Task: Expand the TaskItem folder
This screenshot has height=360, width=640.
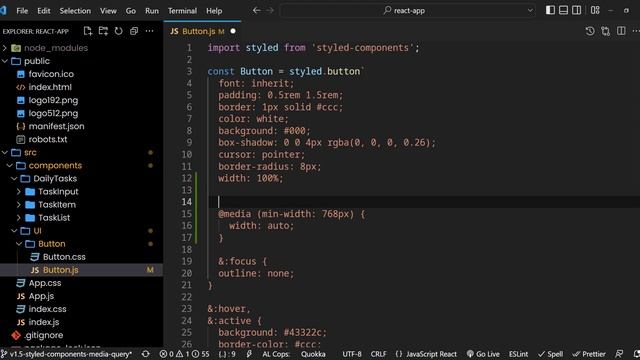Action: point(19,204)
